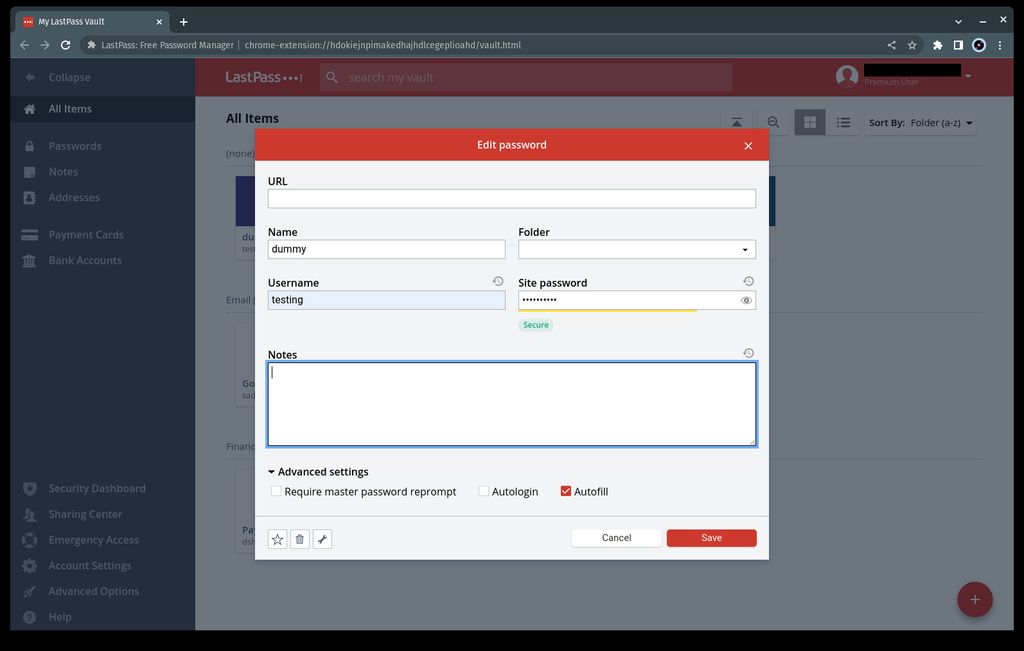Image resolution: width=1024 pixels, height=651 pixels.
Task: Click the zoom out view icon
Action: [x=773, y=122]
